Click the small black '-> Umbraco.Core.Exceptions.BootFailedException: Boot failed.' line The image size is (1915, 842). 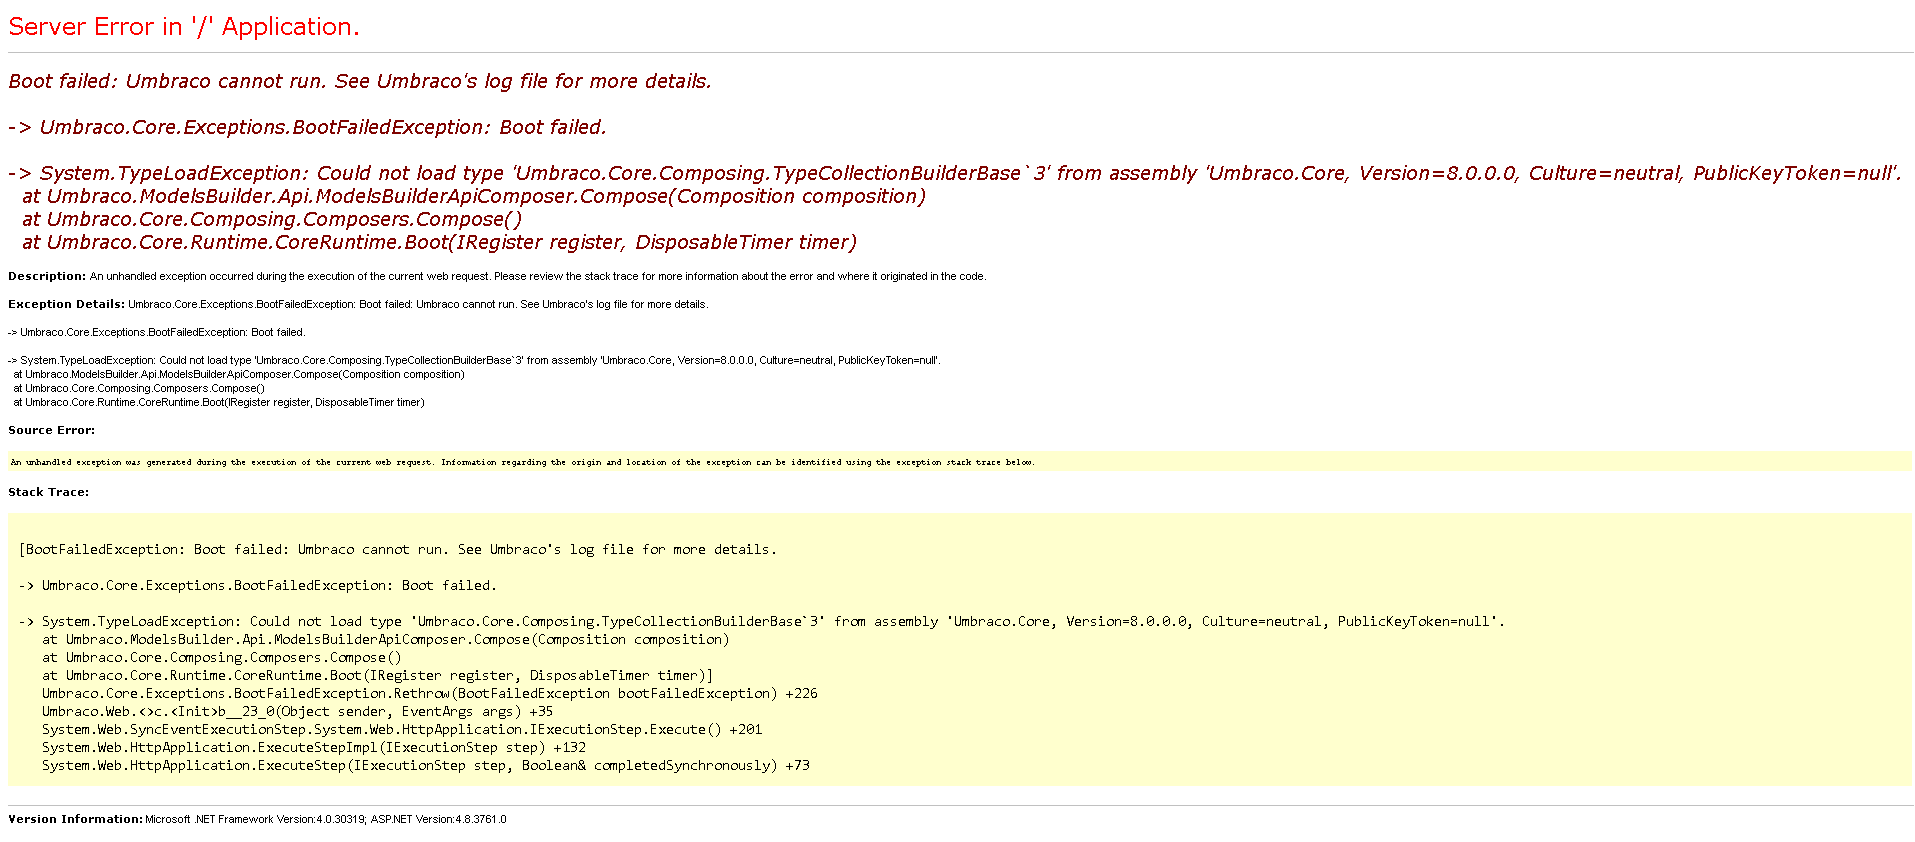pos(157,332)
